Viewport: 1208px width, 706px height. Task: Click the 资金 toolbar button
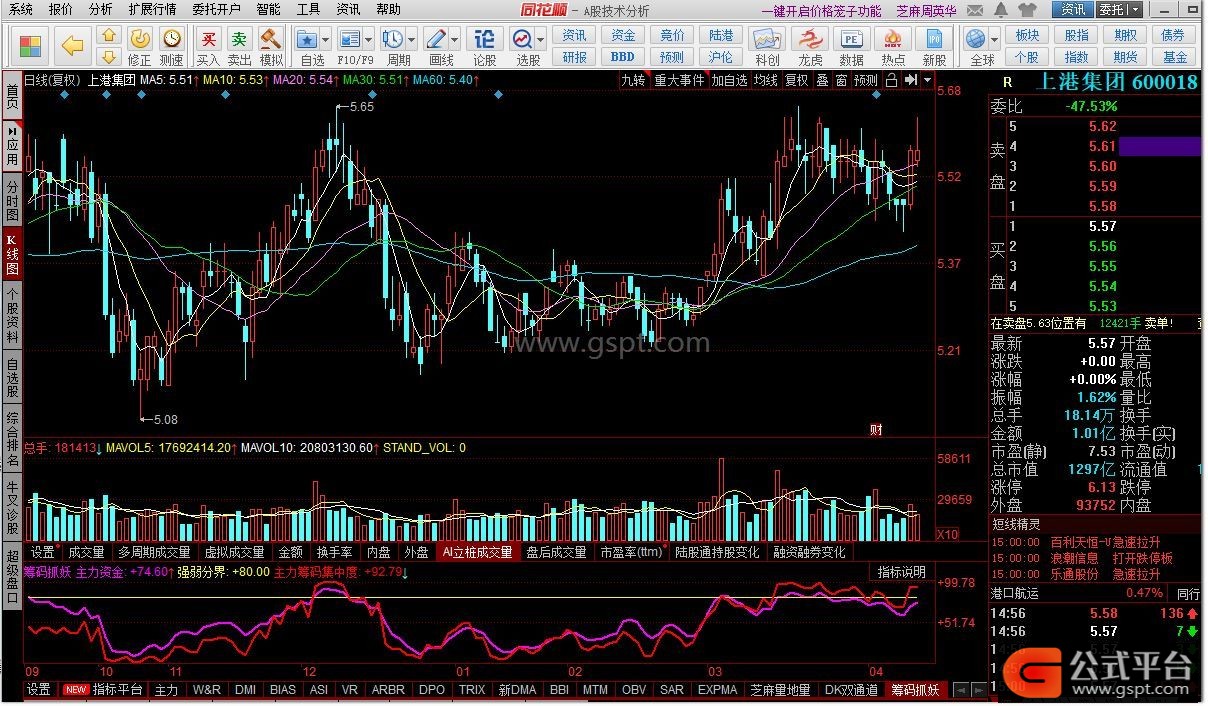(x=624, y=35)
